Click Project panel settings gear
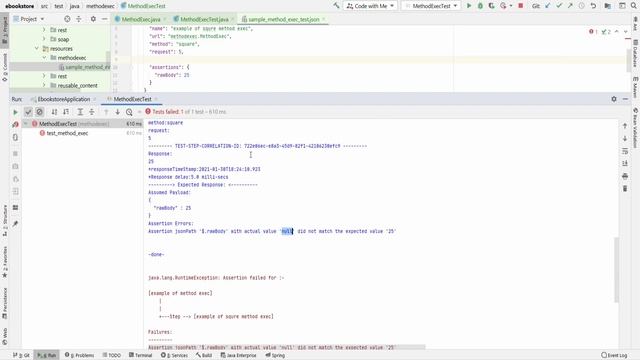This screenshot has height=360, width=640. [x=93, y=19]
